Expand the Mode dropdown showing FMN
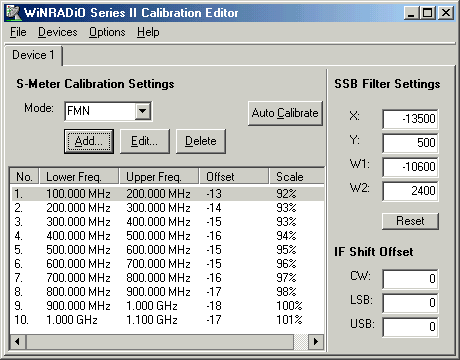Screen dimensions: 460x360 (143, 111)
